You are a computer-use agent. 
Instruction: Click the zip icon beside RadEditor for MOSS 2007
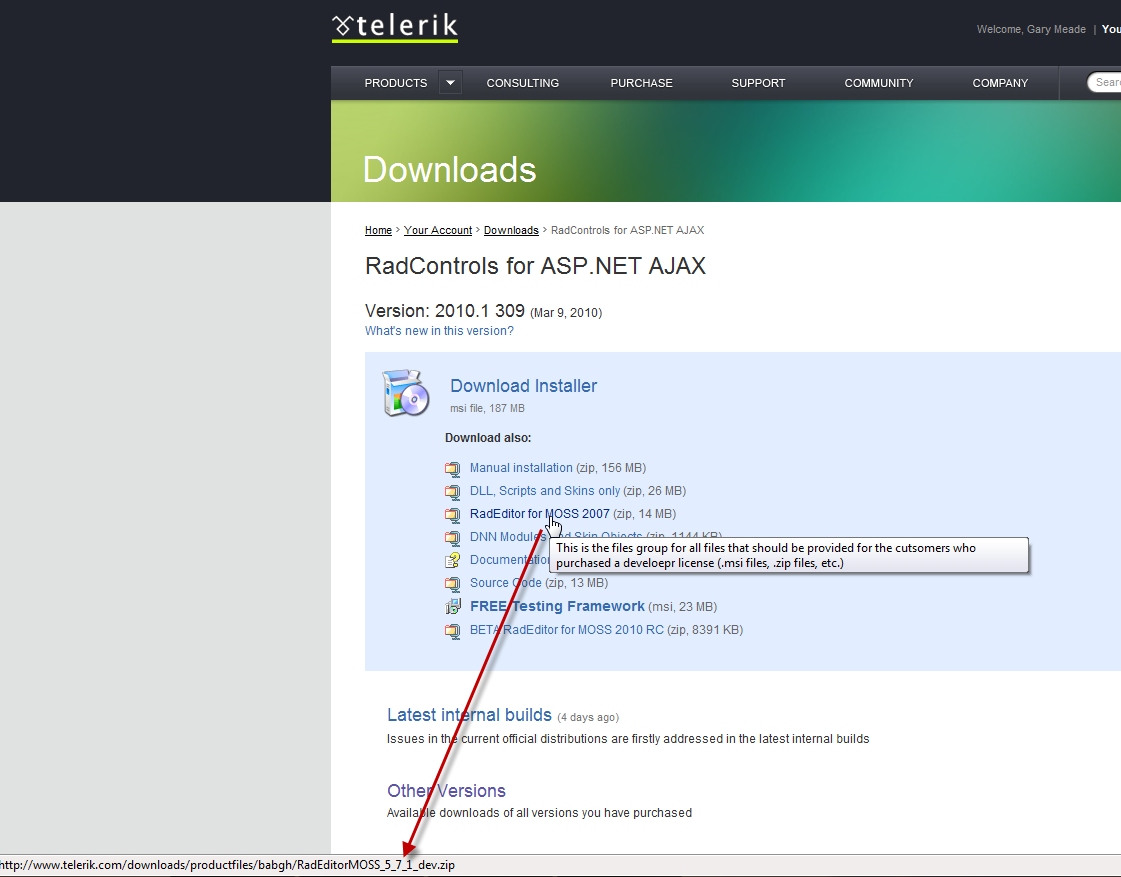point(453,515)
